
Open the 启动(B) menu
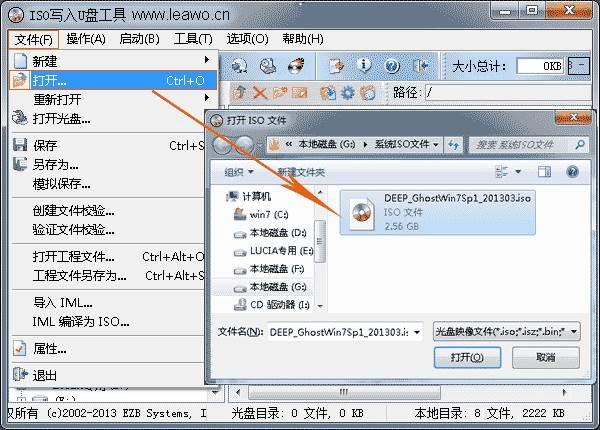pos(139,39)
